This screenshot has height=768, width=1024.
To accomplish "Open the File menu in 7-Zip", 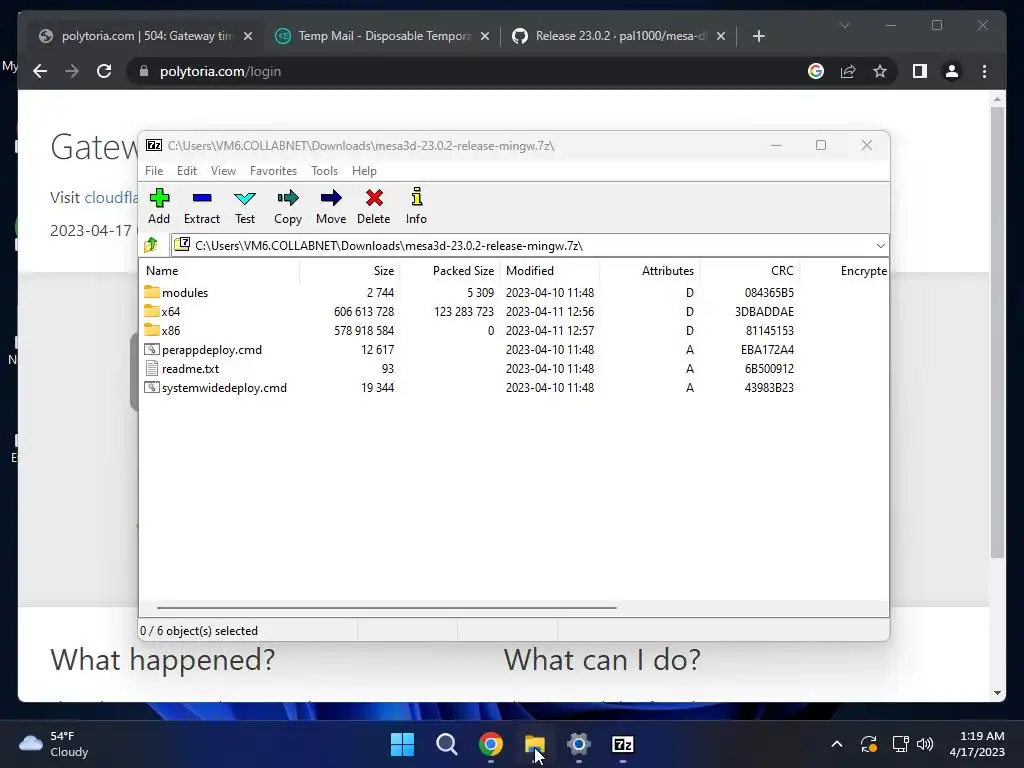I will point(154,170).
